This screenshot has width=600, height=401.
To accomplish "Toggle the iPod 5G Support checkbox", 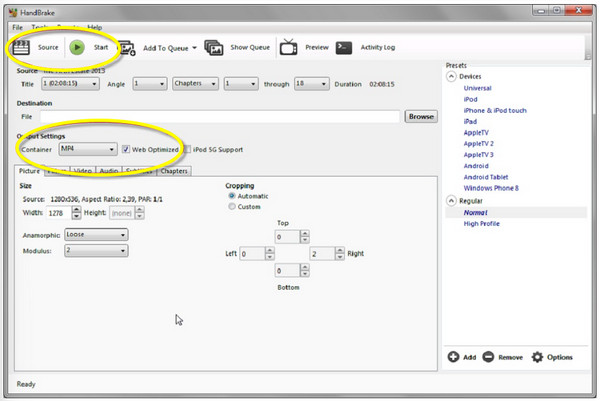I will click(x=188, y=149).
